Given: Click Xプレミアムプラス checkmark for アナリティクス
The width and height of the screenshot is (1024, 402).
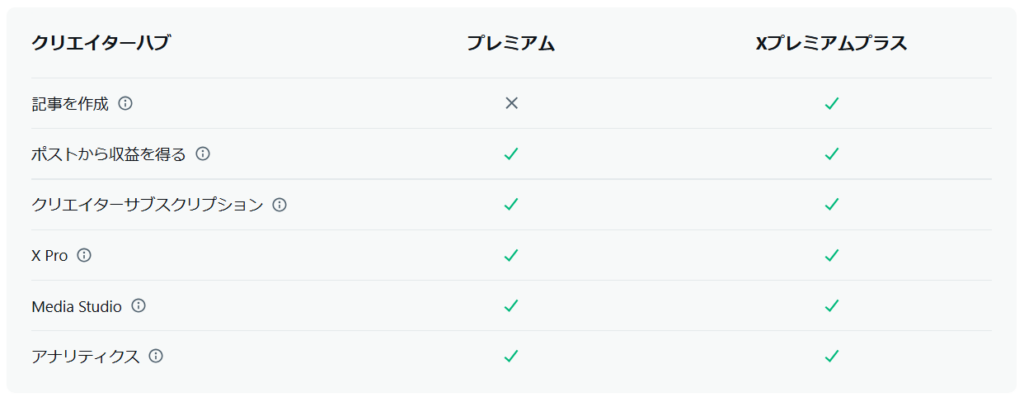Looking at the screenshot, I should click(x=831, y=356).
